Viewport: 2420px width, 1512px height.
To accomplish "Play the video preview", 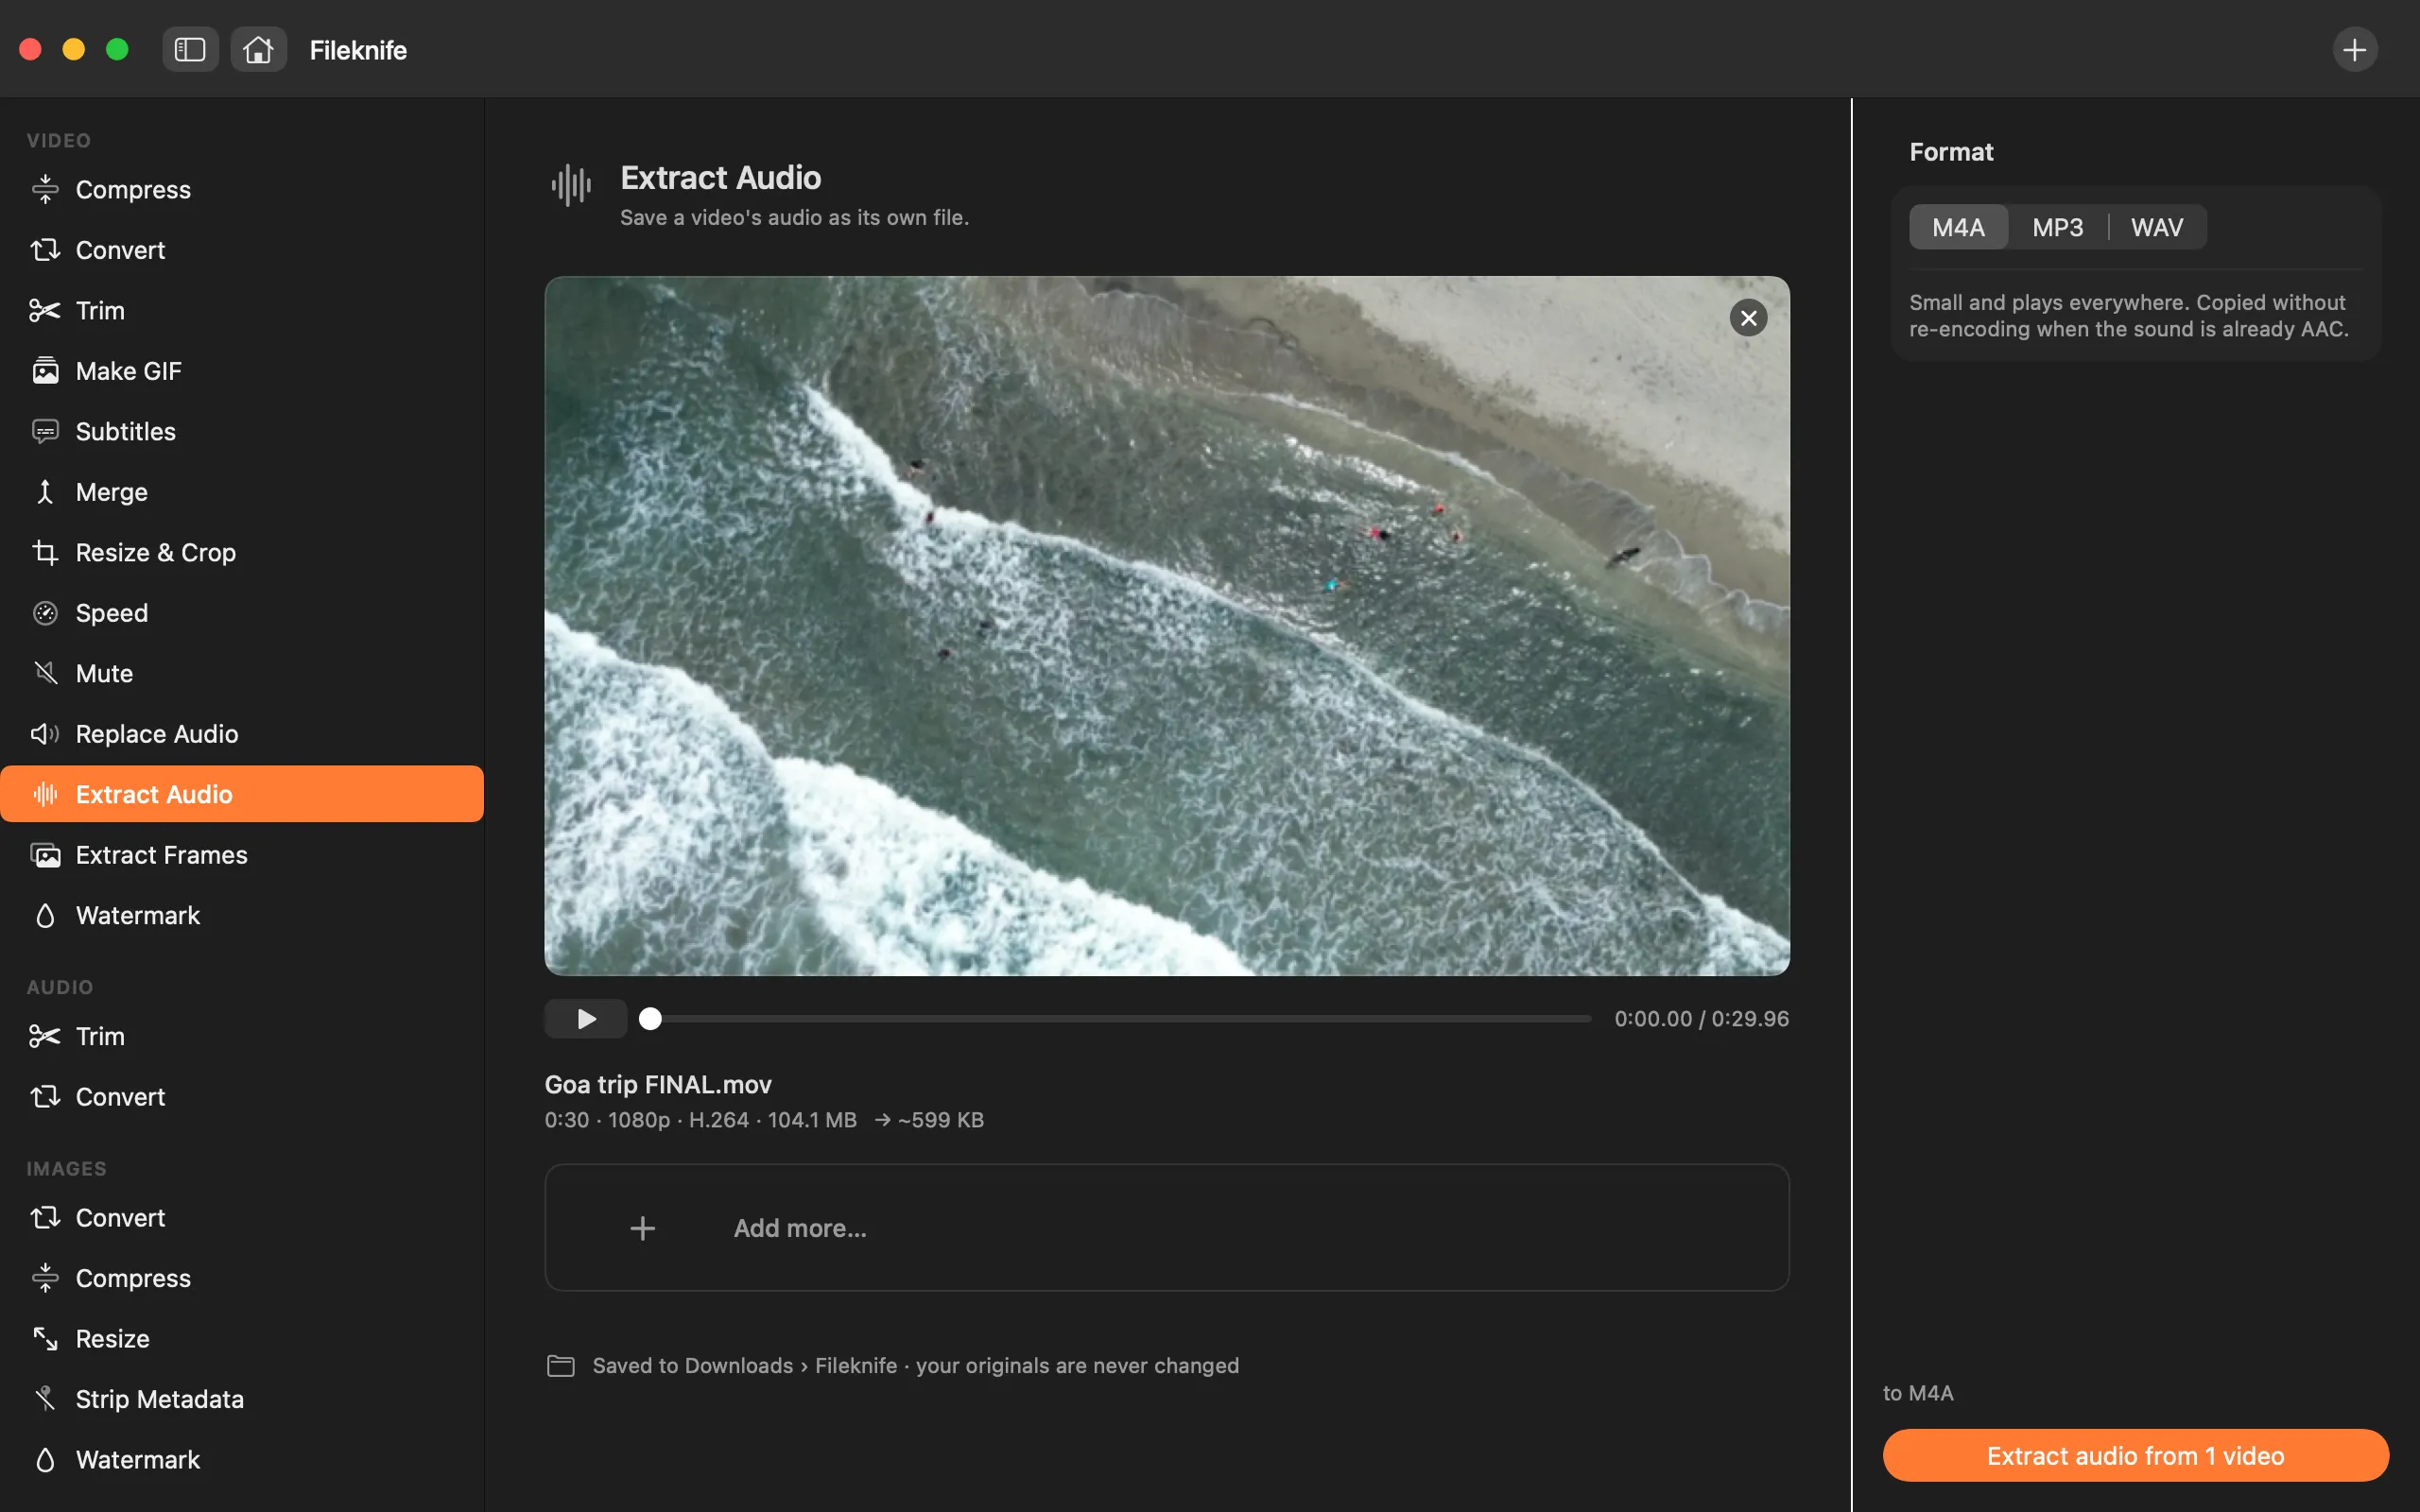I will [586, 1018].
